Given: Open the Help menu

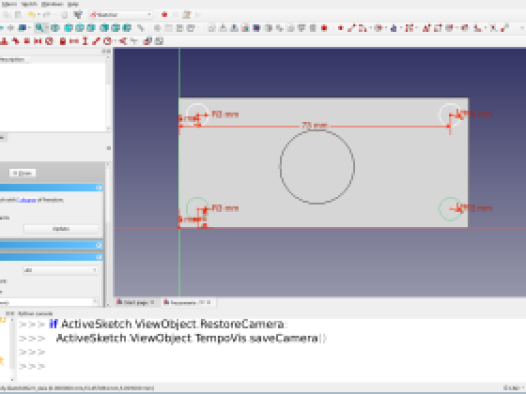Looking at the screenshot, I should [73, 4].
